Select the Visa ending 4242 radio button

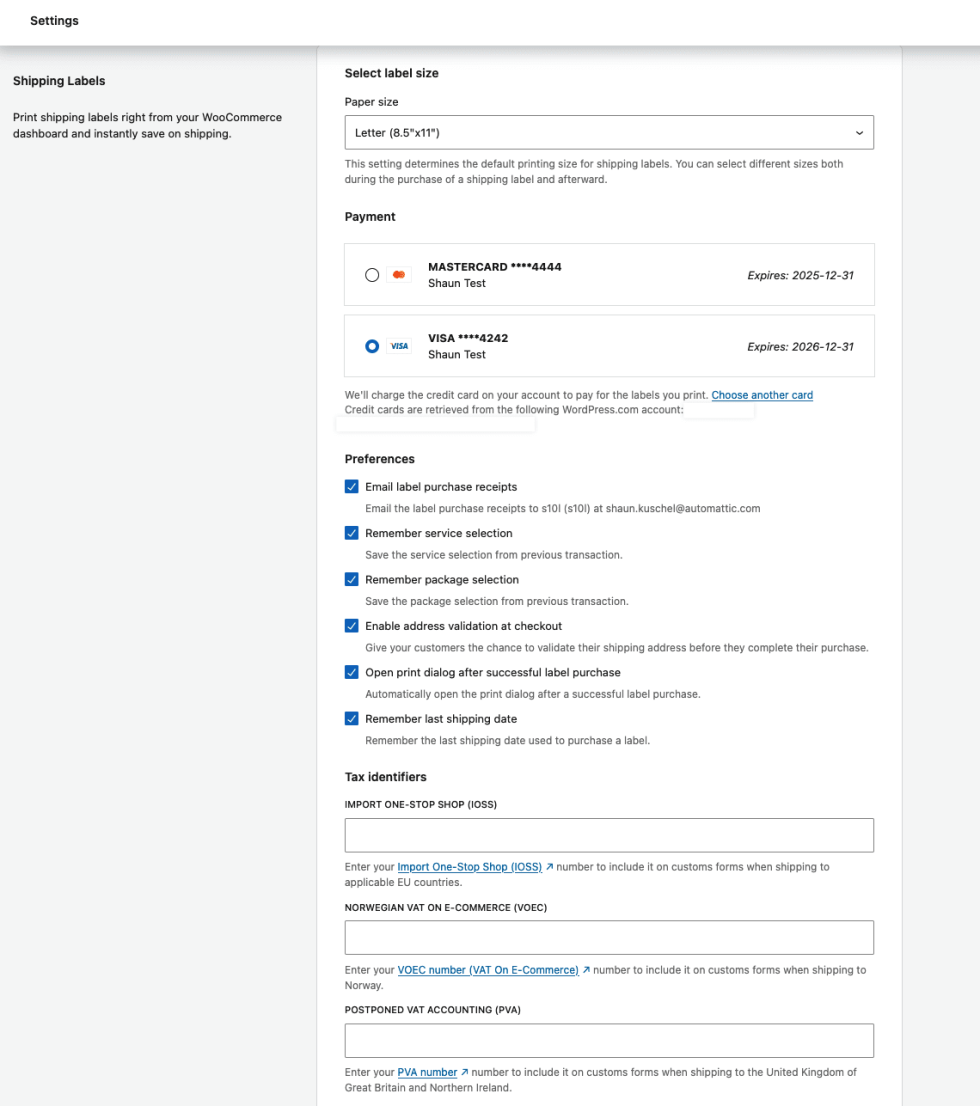tap(372, 346)
